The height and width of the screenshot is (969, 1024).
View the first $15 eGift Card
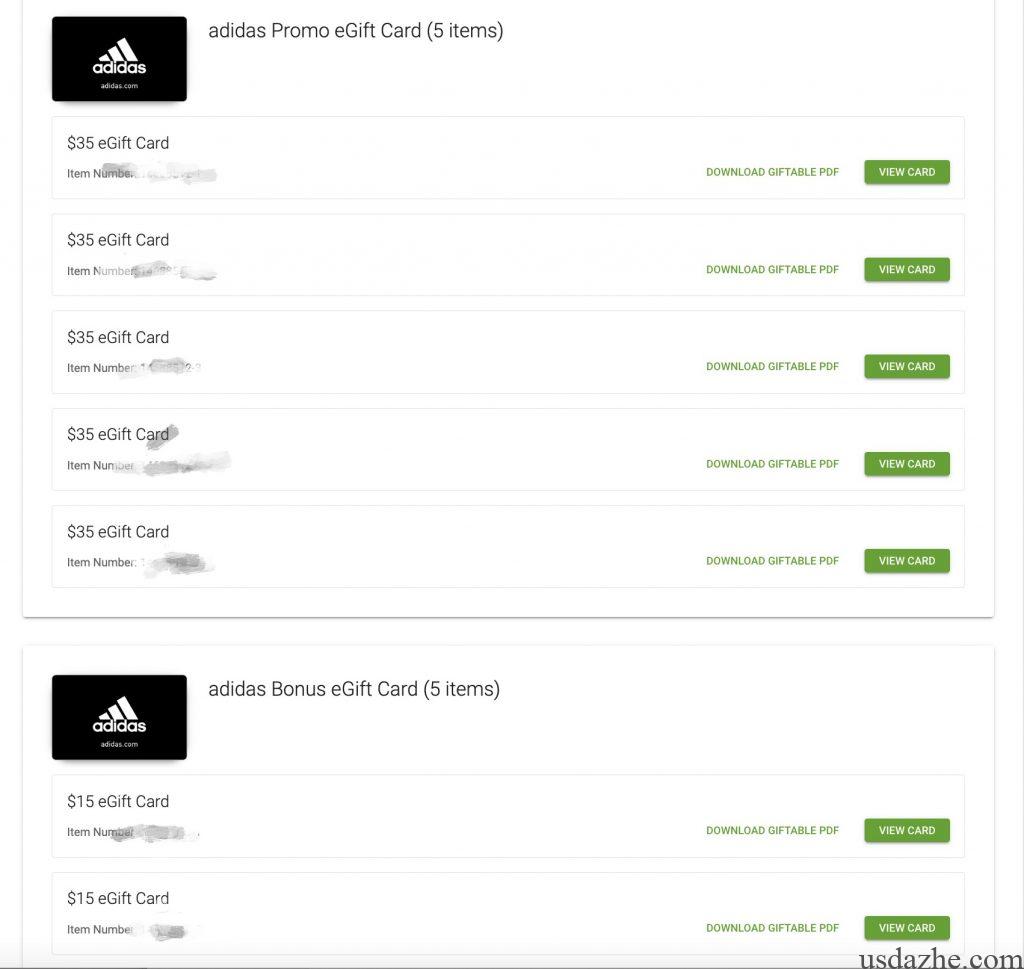coord(906,830)
